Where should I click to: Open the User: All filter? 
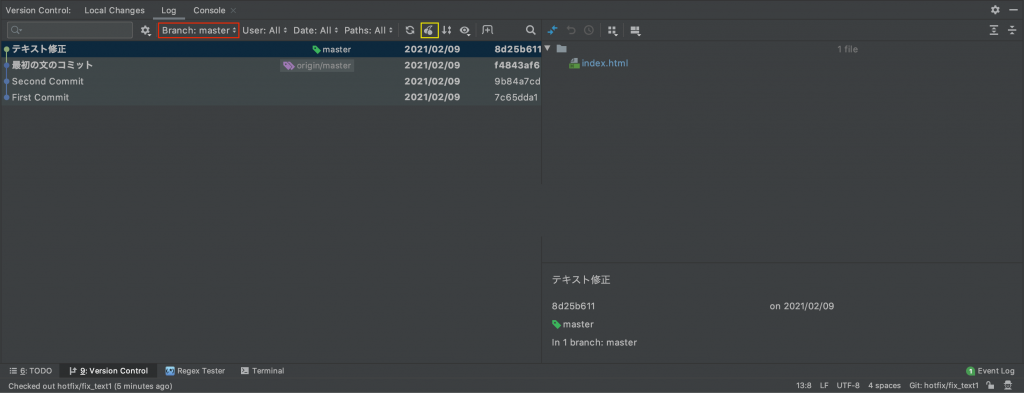click(x=264, y=30)
